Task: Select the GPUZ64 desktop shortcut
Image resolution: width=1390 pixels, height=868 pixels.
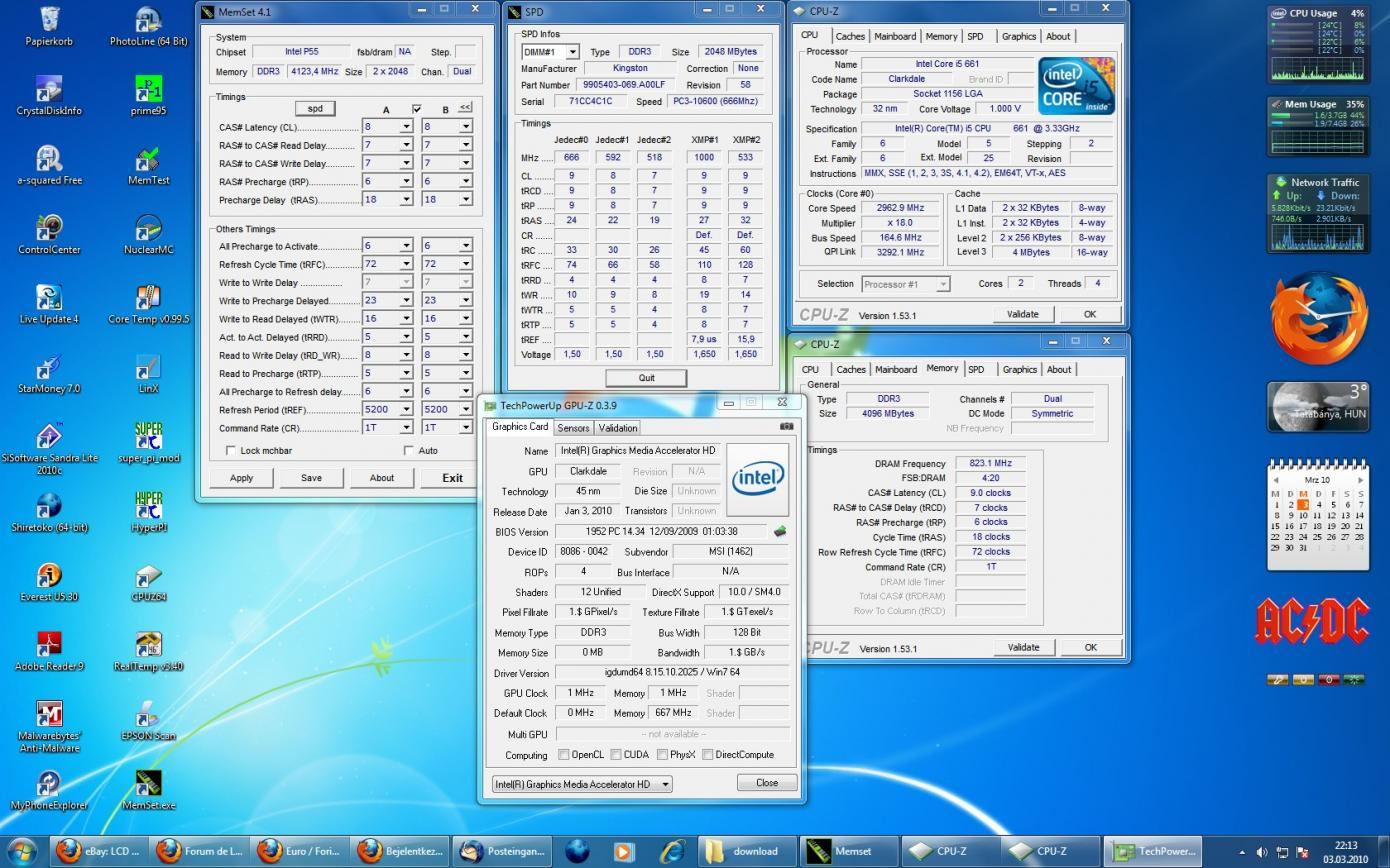Action: click(x=148, y=582)
